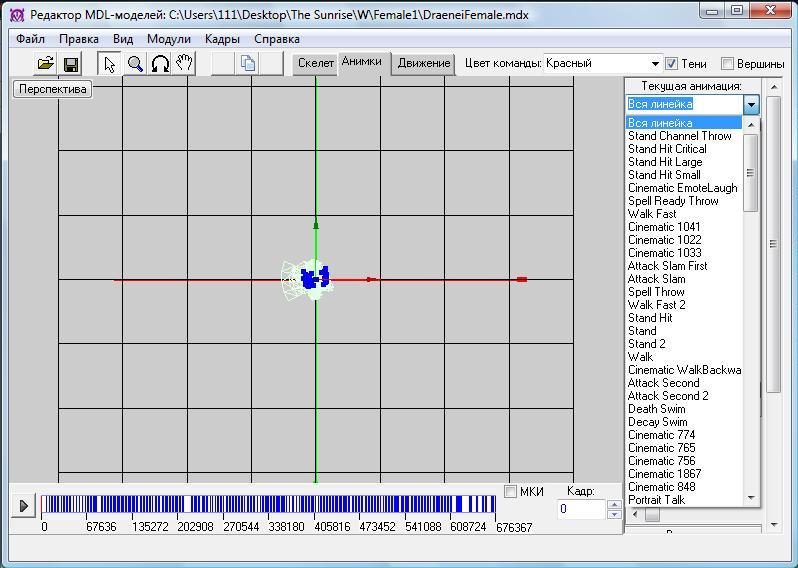Enable the Вершины checkbox
The image size is (798, 568).
point(728,64)
